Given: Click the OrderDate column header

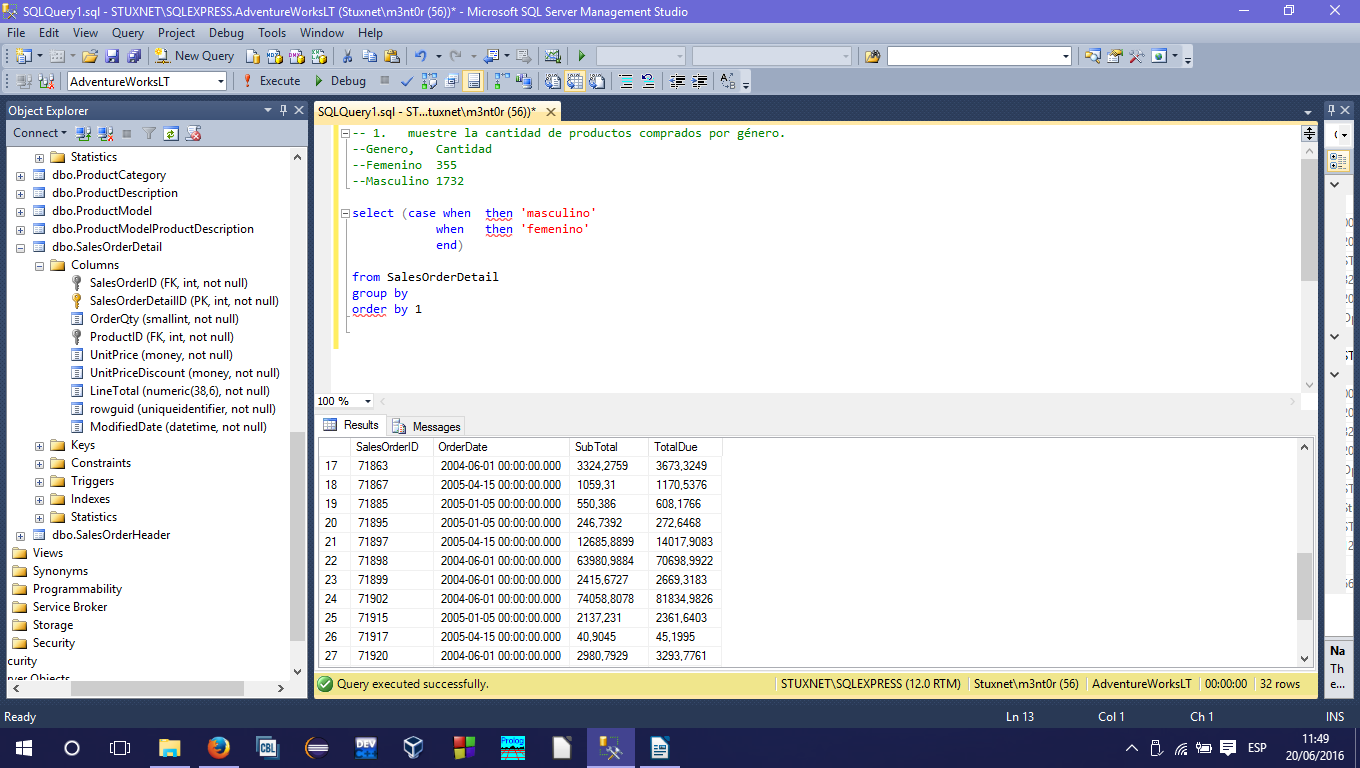Looking at the screenshot, I should pyautogui.click(x=502, y=447).
